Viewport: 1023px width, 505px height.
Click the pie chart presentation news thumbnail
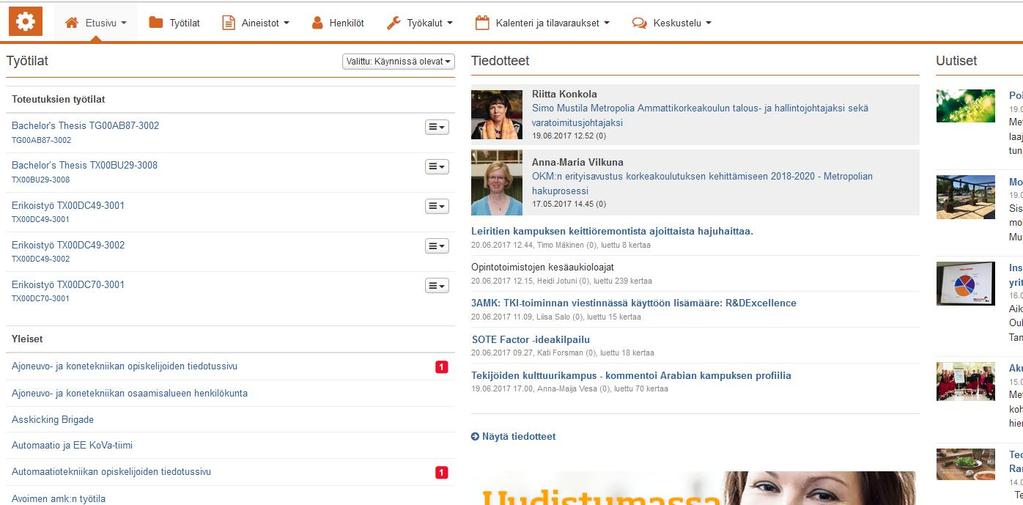coord(966,283)
